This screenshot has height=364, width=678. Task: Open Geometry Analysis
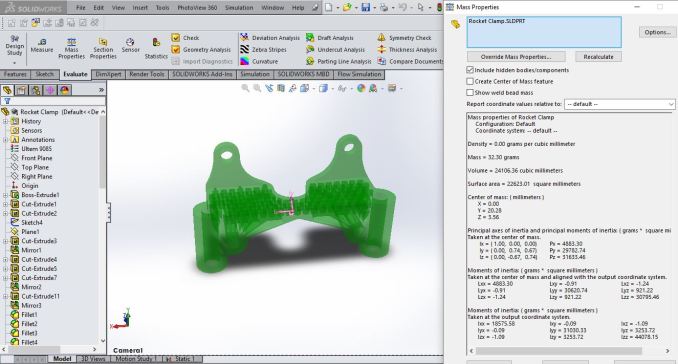(201, 50)
